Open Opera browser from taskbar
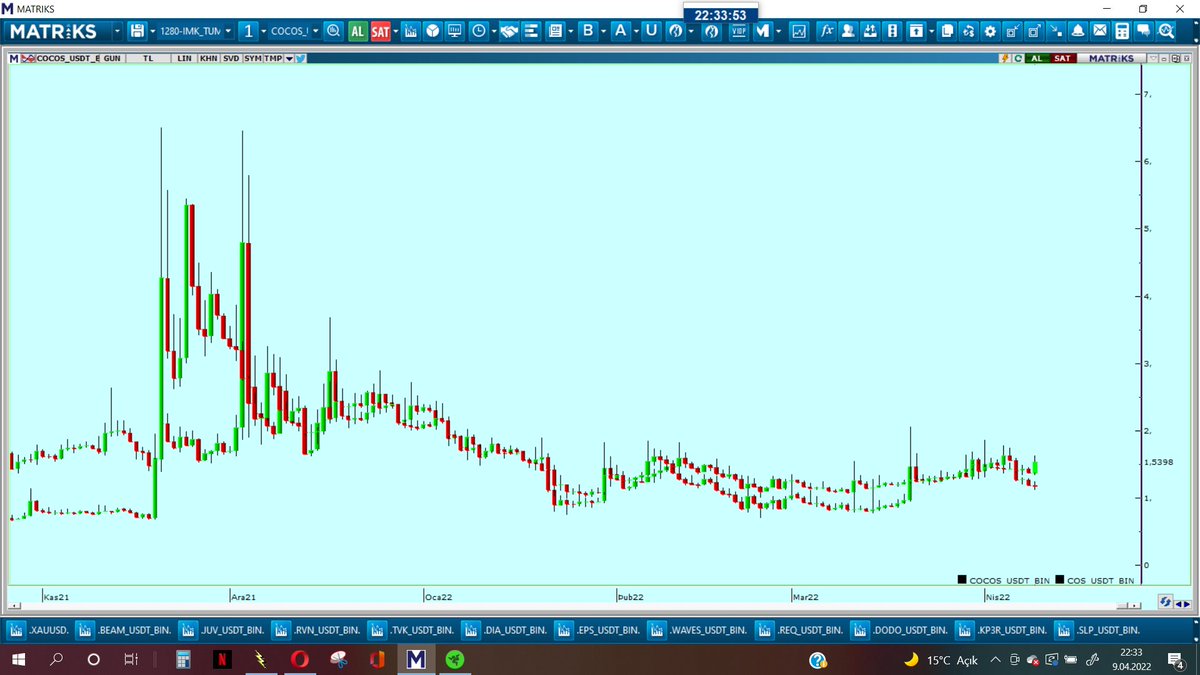 299,660
